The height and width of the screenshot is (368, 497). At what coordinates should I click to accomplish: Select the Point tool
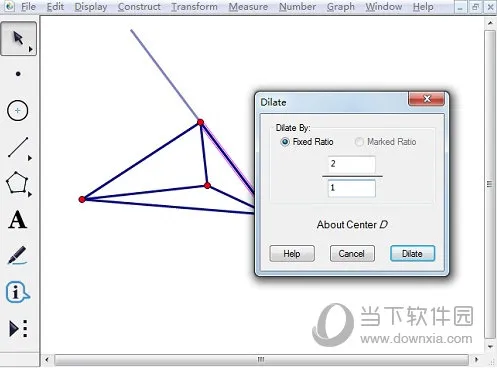click(18, 74)
